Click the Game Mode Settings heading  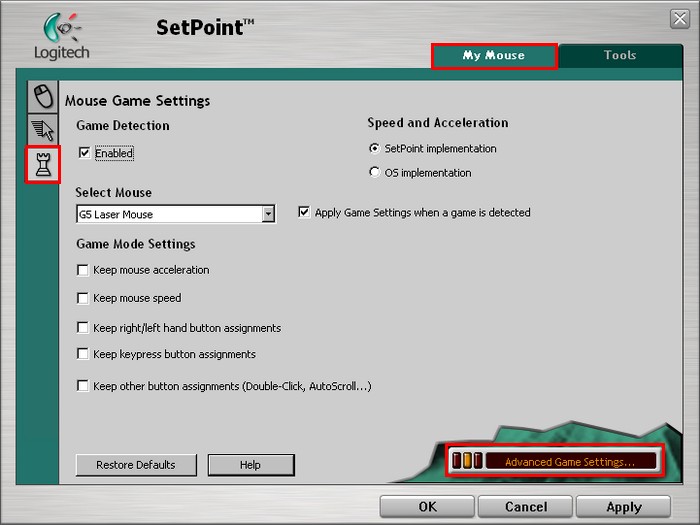pyautogui.click(x=136, y=244)
